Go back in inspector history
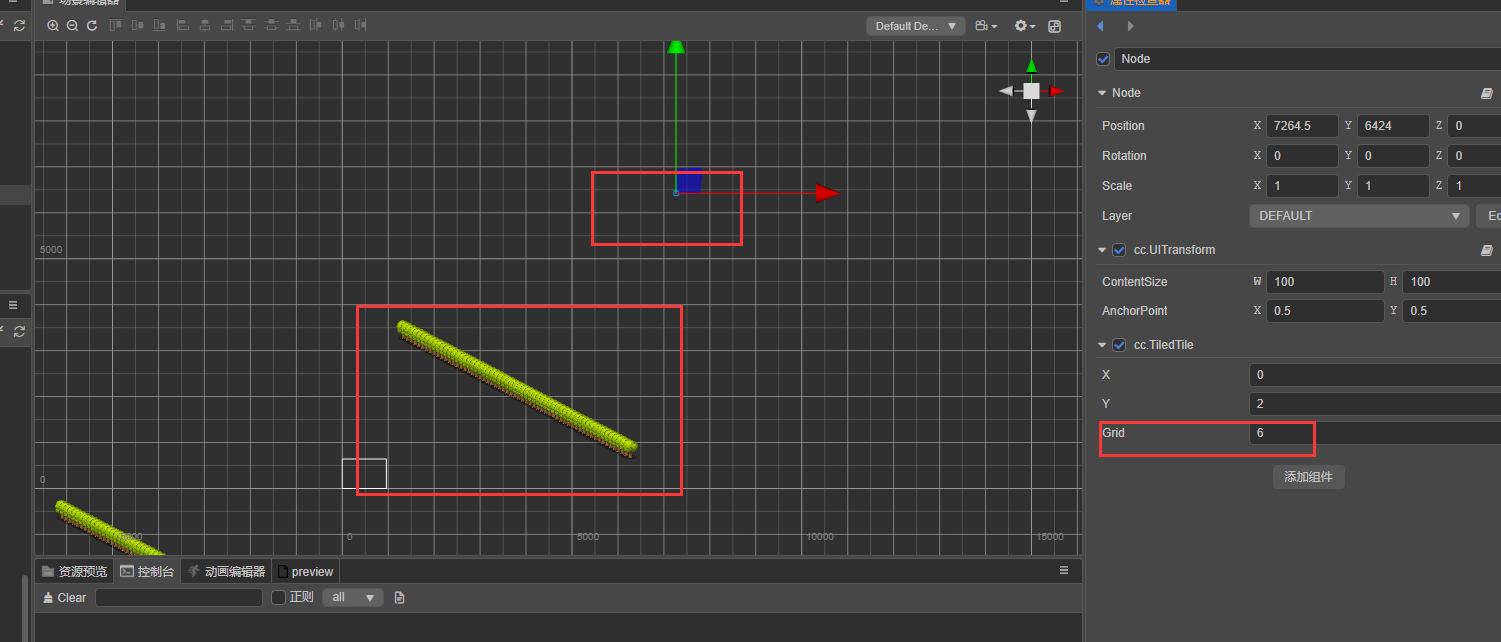The height and width of the screenshot is (642, 1501). 1101,26
